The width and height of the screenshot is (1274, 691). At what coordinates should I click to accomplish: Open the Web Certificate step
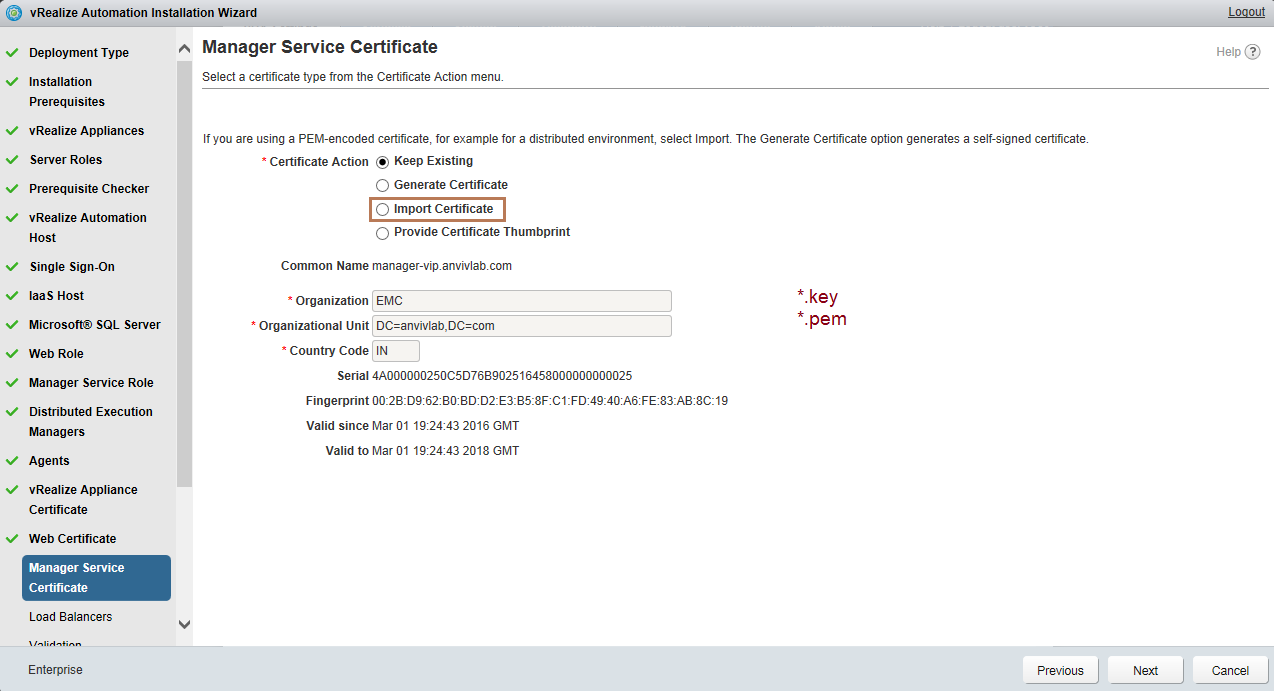[72, 539]
